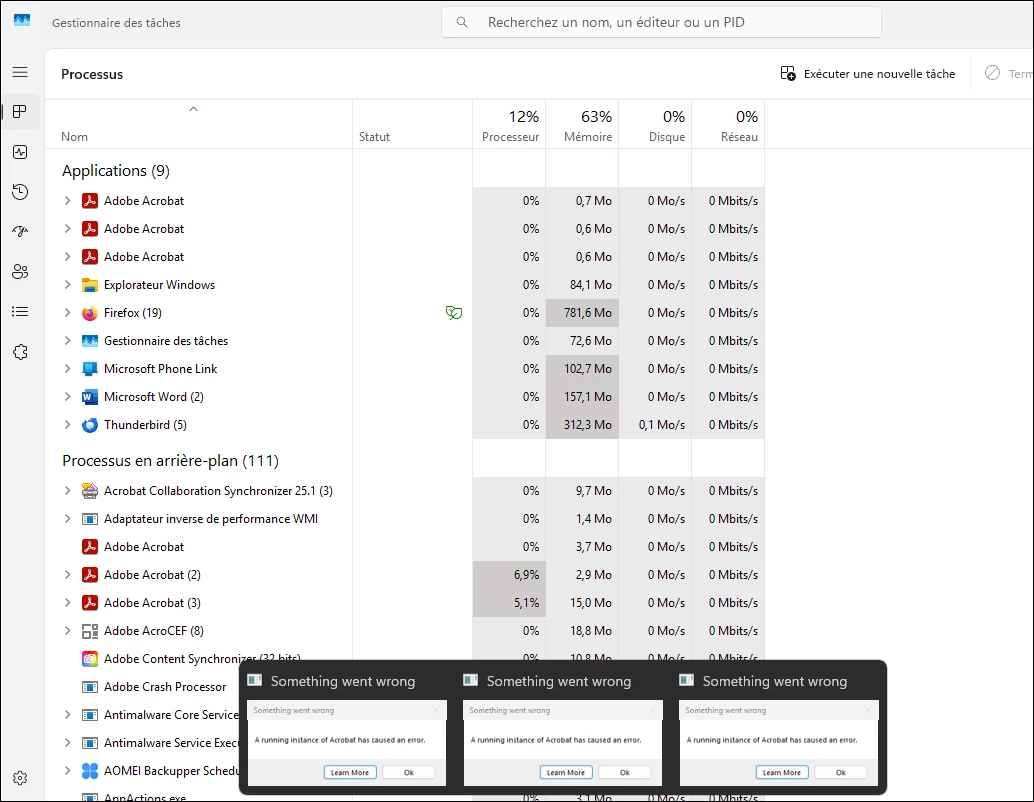Expand the Adobe AcroCEF (8) group
This screenshot has width=1034, height=802.
[x=67, y=631]
